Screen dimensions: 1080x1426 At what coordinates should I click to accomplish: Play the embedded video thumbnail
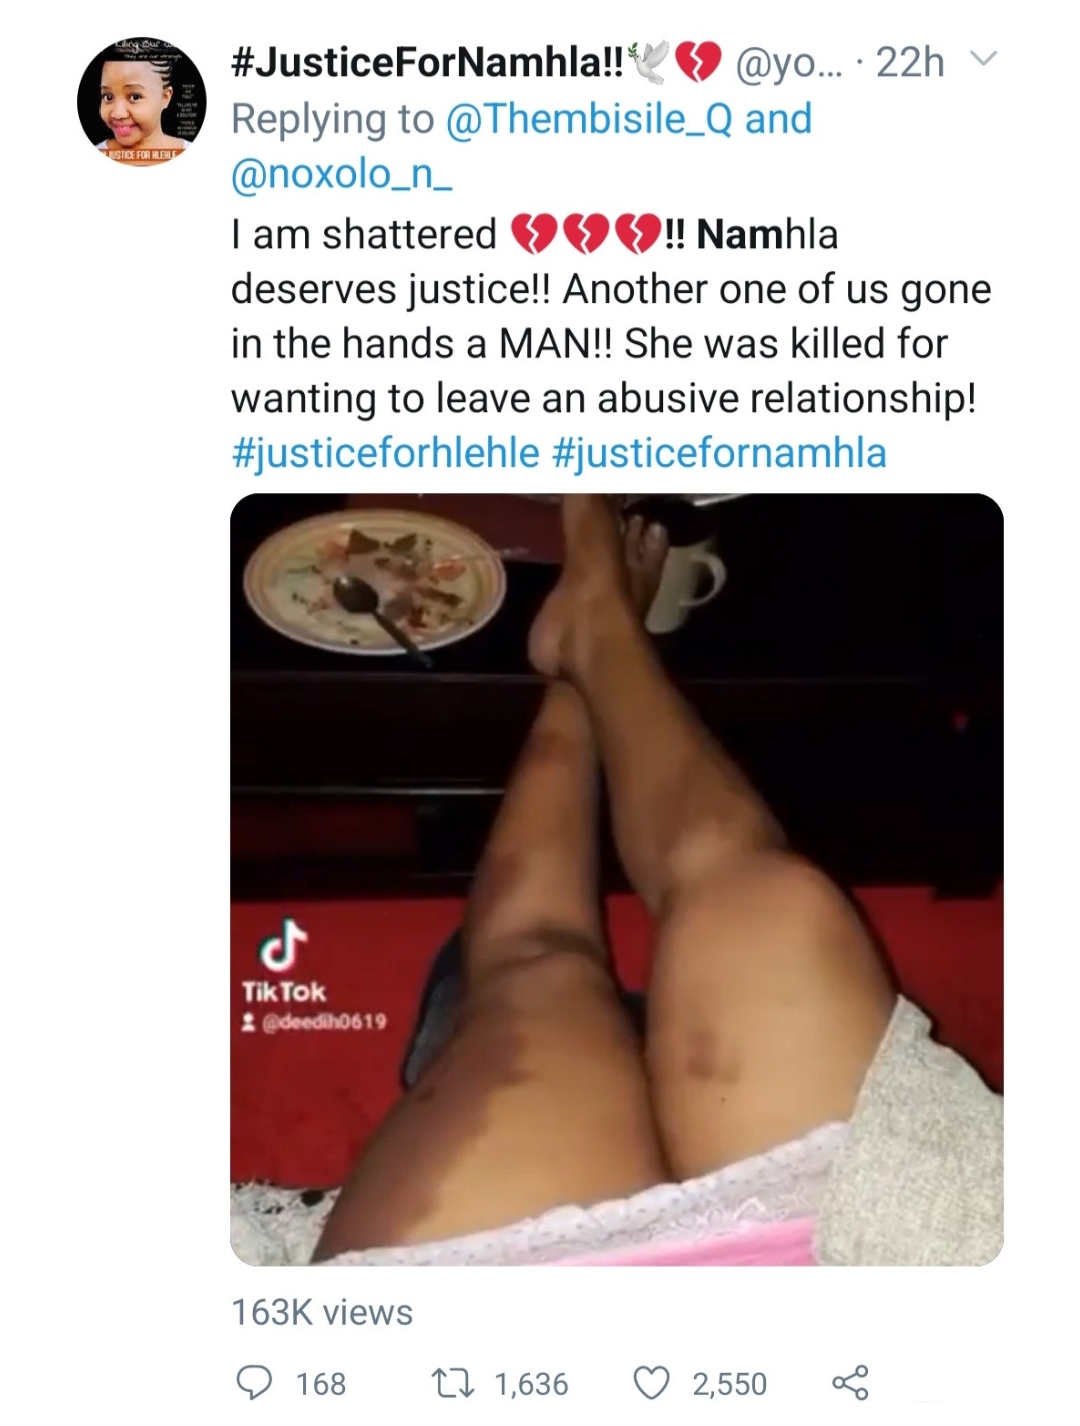tap(617, 879)
